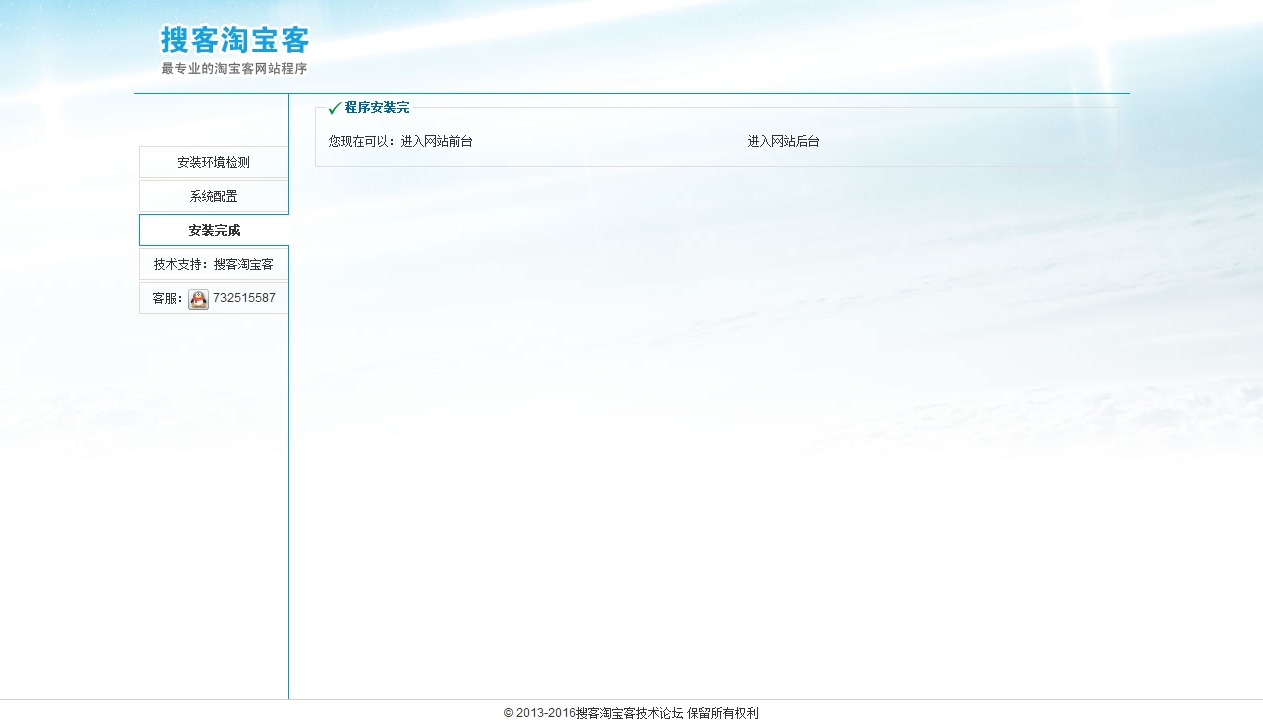Select the 安装完成 step
Viewport: 1263px width, 725px height.
click(x=214, y=230)
